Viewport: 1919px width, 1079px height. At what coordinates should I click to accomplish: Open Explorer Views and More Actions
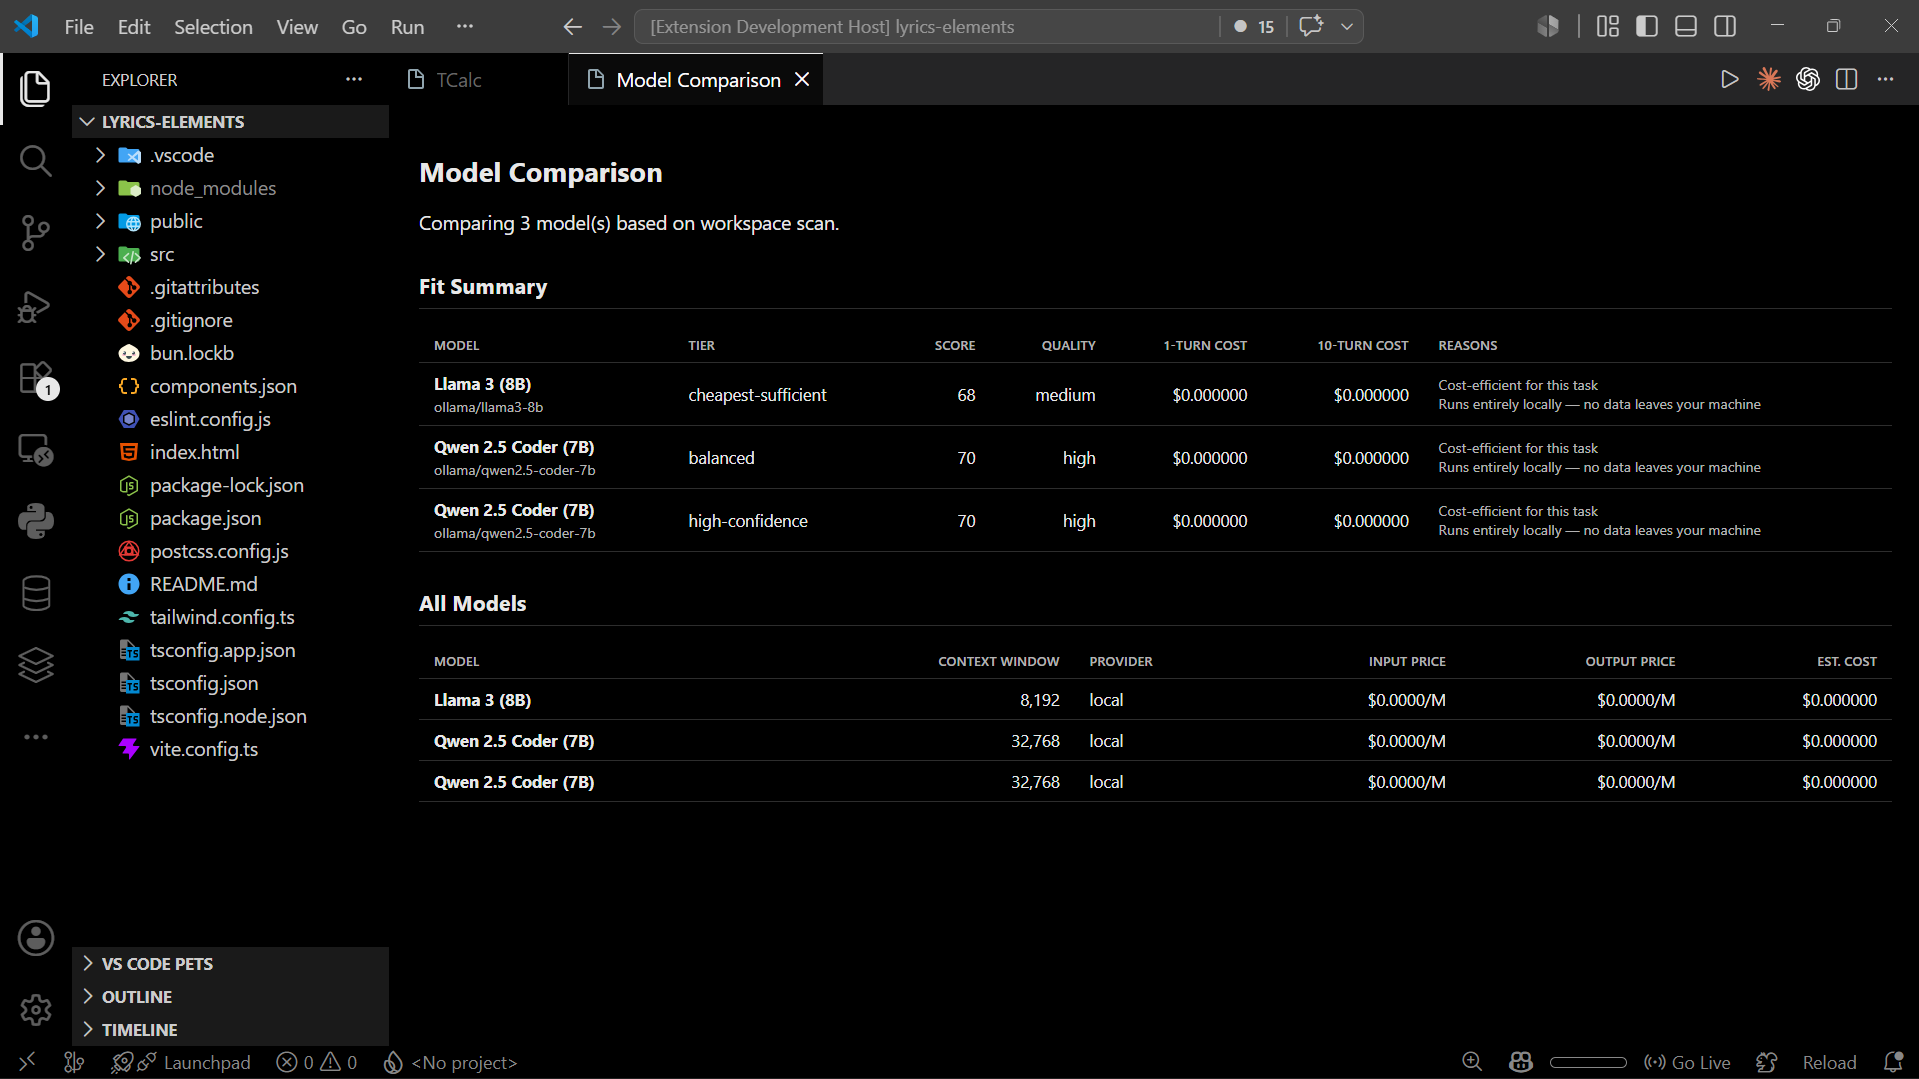click(354, 79)
